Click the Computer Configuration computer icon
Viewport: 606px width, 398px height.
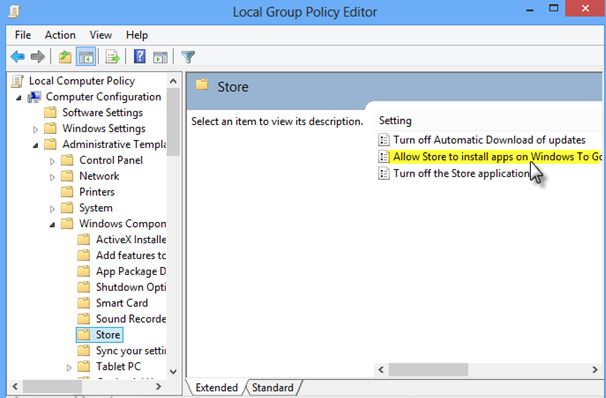tap(34, 97)
